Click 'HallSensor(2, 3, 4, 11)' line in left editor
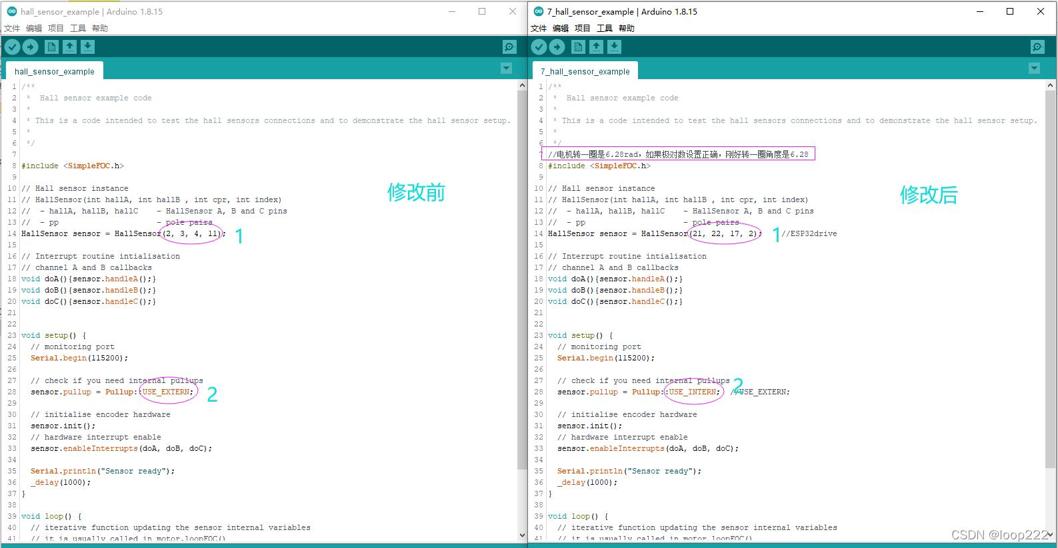This screenshot has height=548, width=1058. (x=124, y=234)
